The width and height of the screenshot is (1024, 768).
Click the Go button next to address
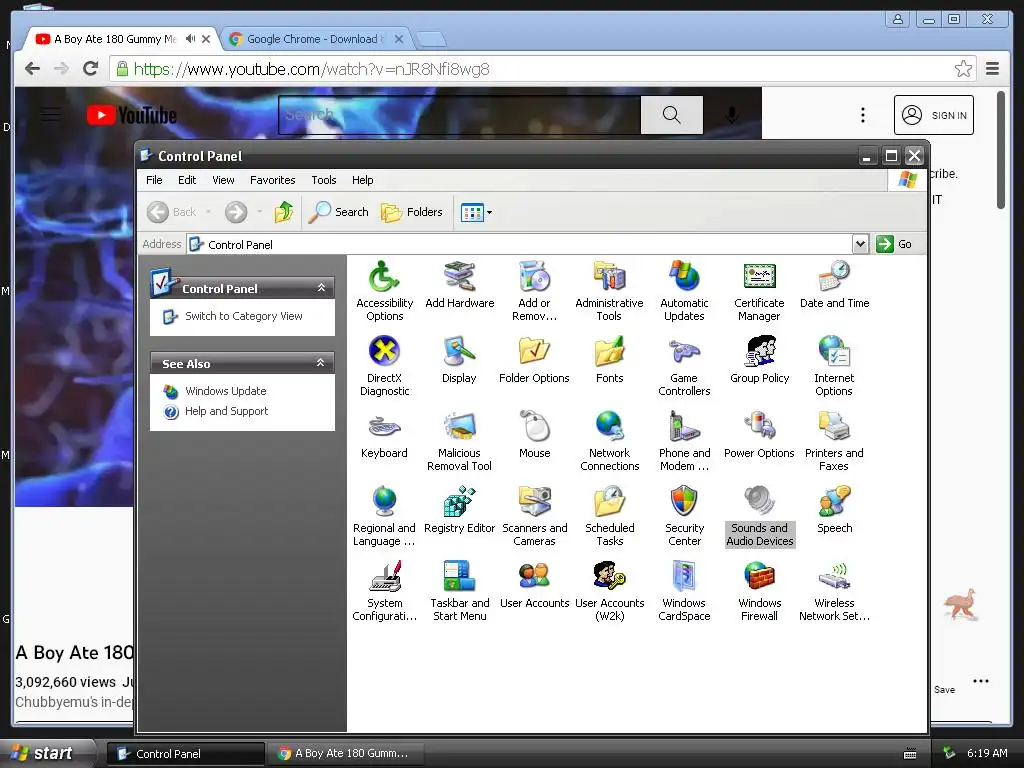pos(895,244)
